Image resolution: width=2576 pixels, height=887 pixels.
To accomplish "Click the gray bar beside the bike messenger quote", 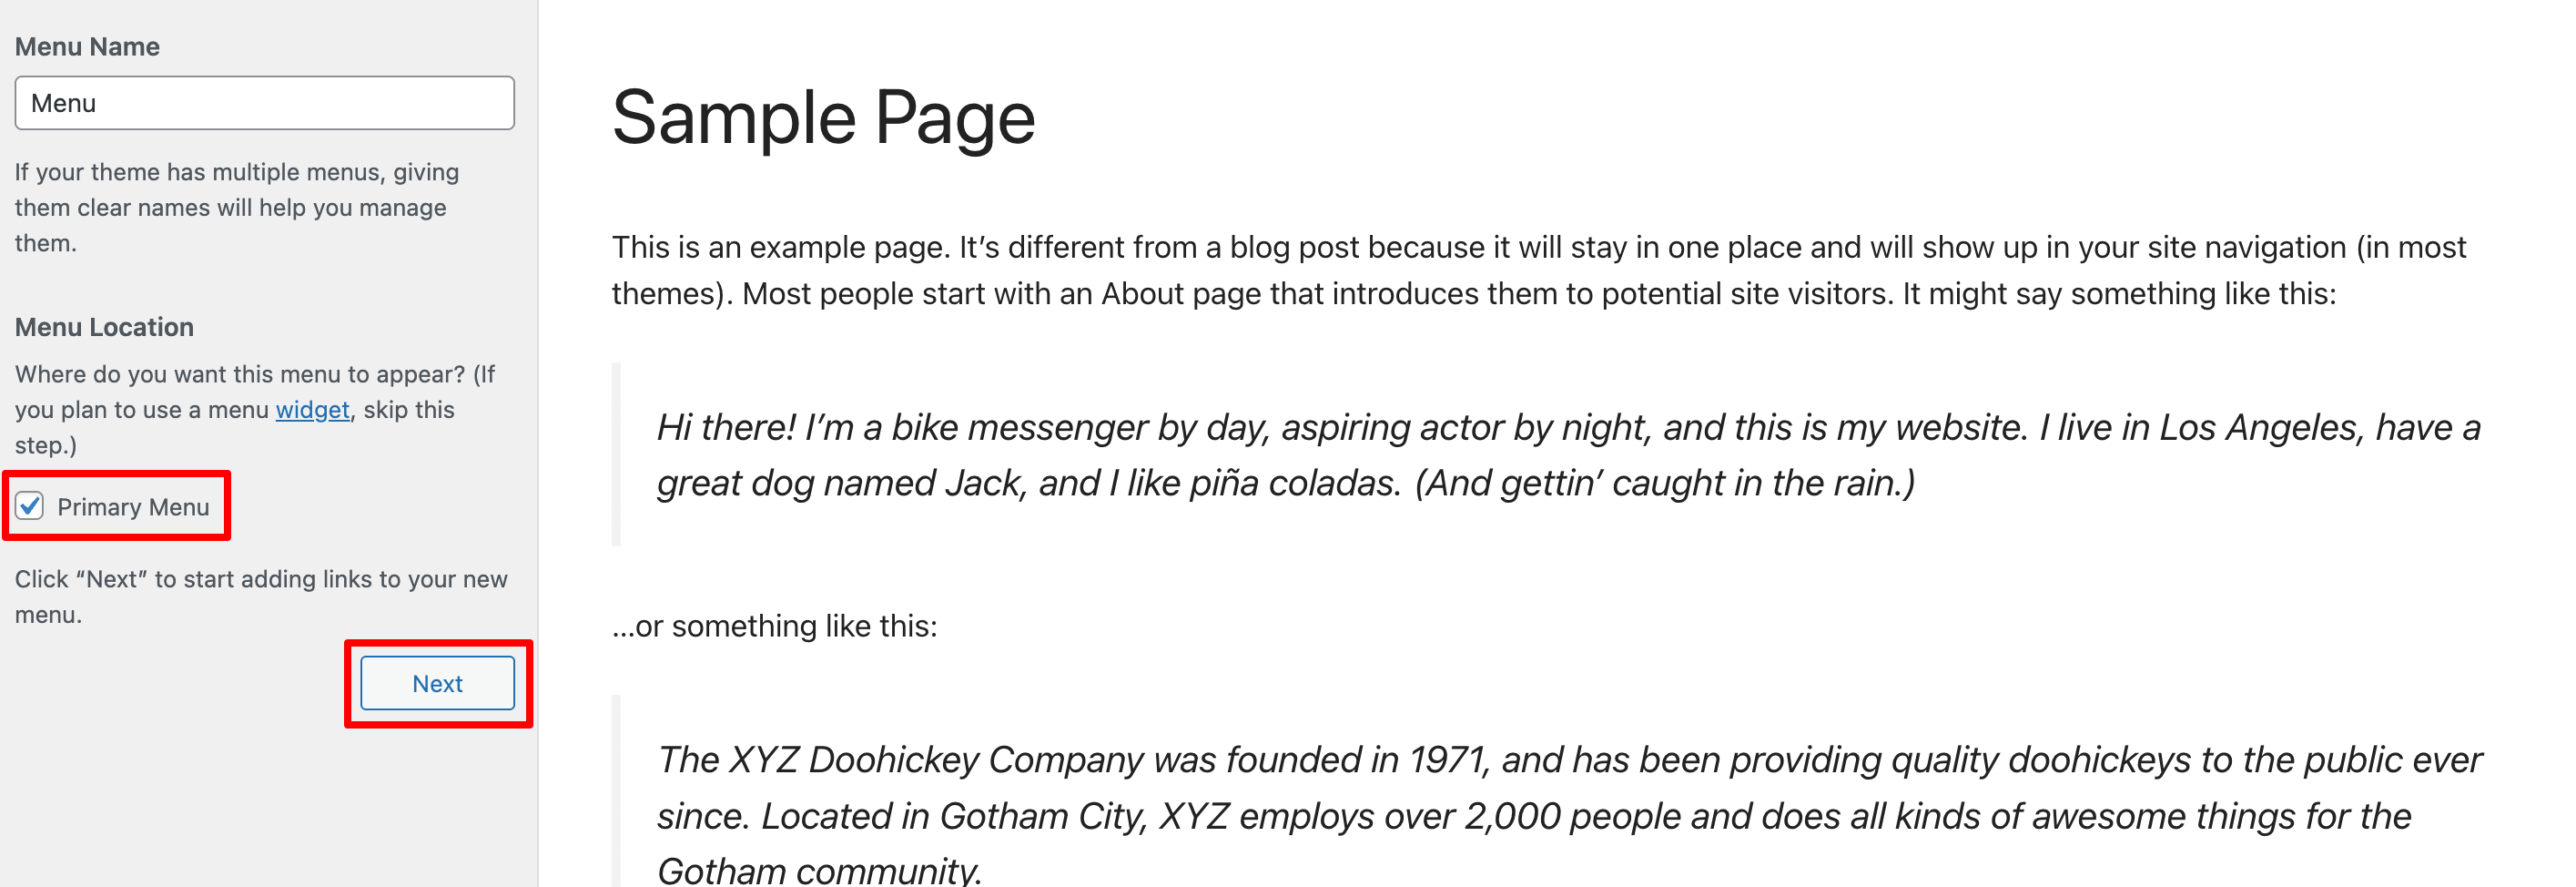I will (616, 455).
